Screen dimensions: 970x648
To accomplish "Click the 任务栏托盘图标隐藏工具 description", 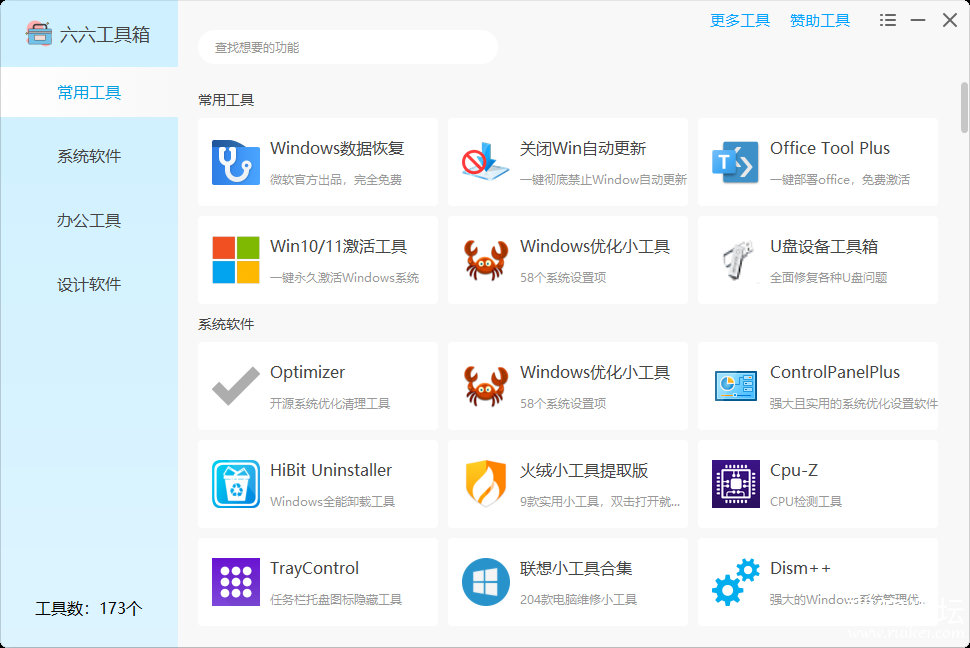I will [336, 600].
